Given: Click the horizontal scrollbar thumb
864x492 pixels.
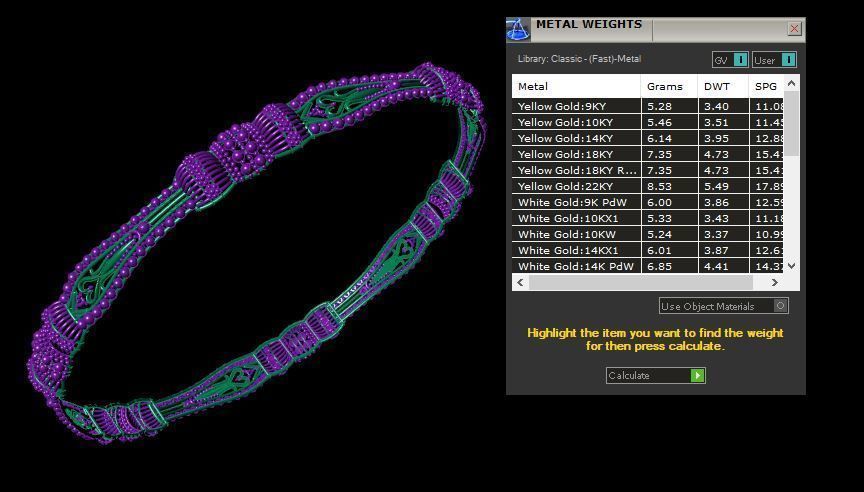Looking at the screenshot, I should [x=641, y=282].
